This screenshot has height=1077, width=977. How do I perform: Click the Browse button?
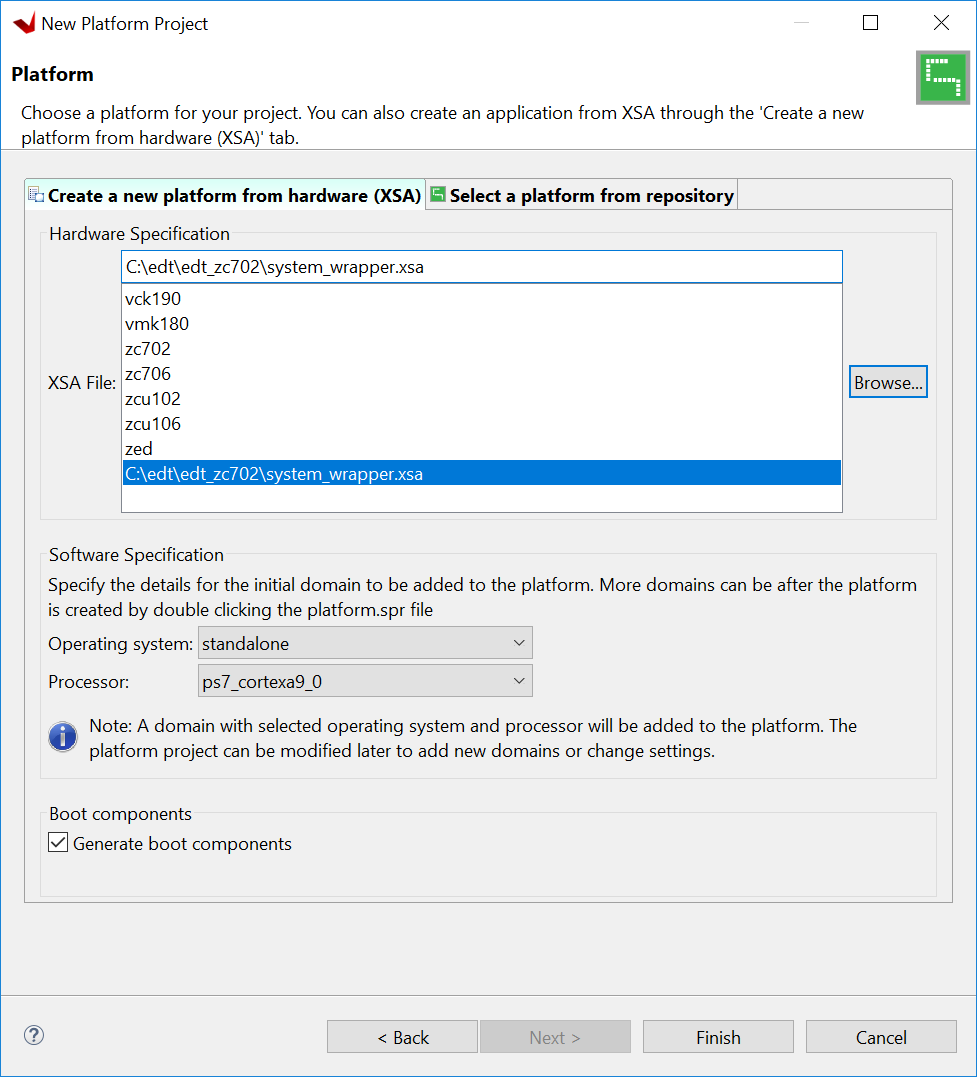(x=888, y=382)
